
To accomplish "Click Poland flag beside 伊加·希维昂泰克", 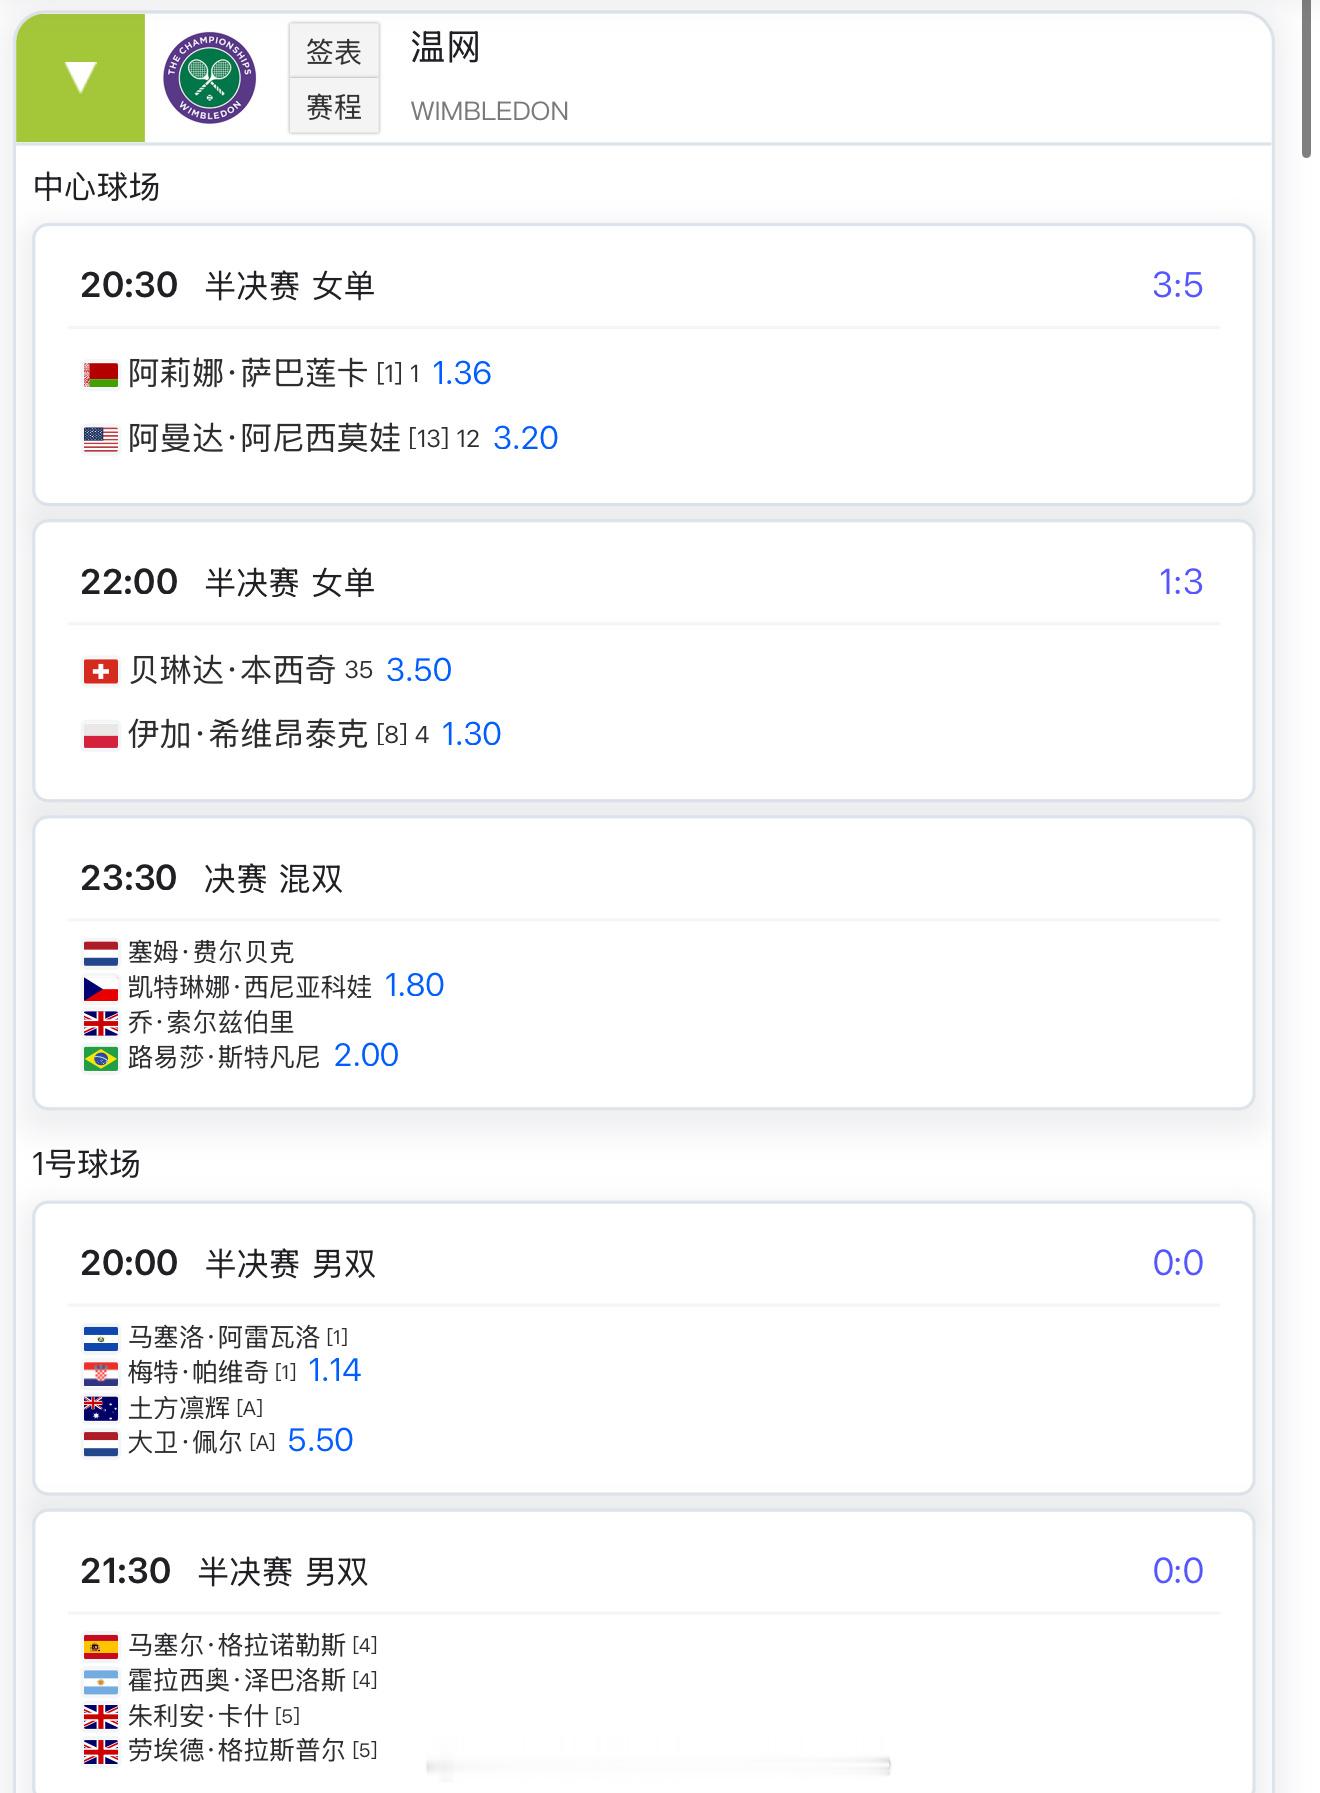I will 100,736.
